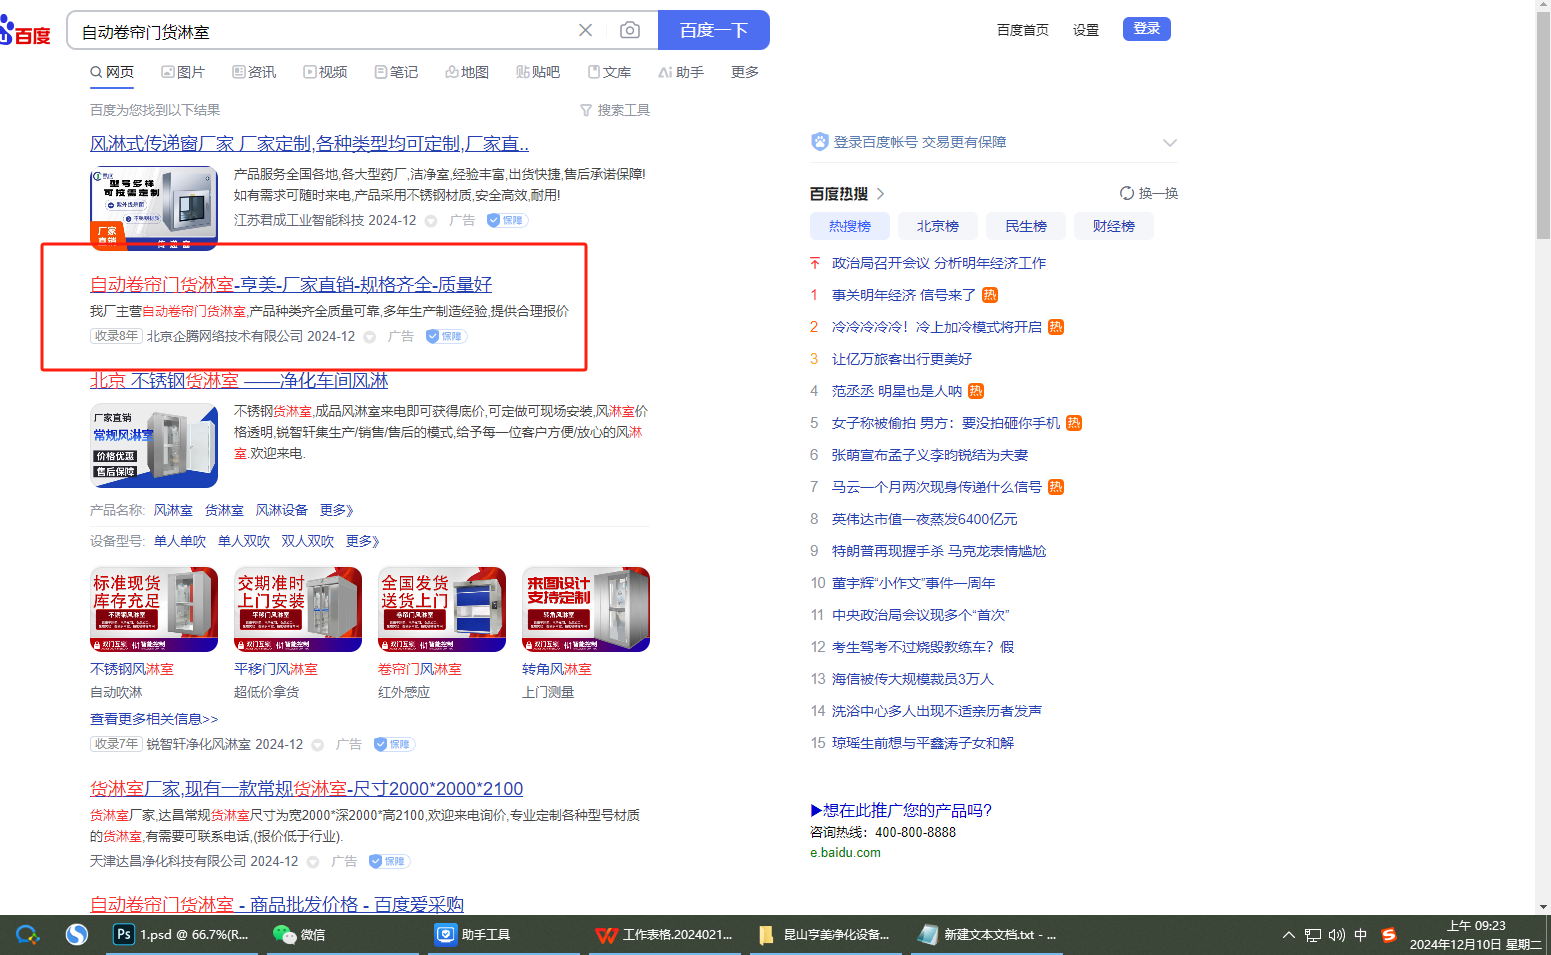Click the camera image search icon
The image size is (1551, 955).
point(629,30)
